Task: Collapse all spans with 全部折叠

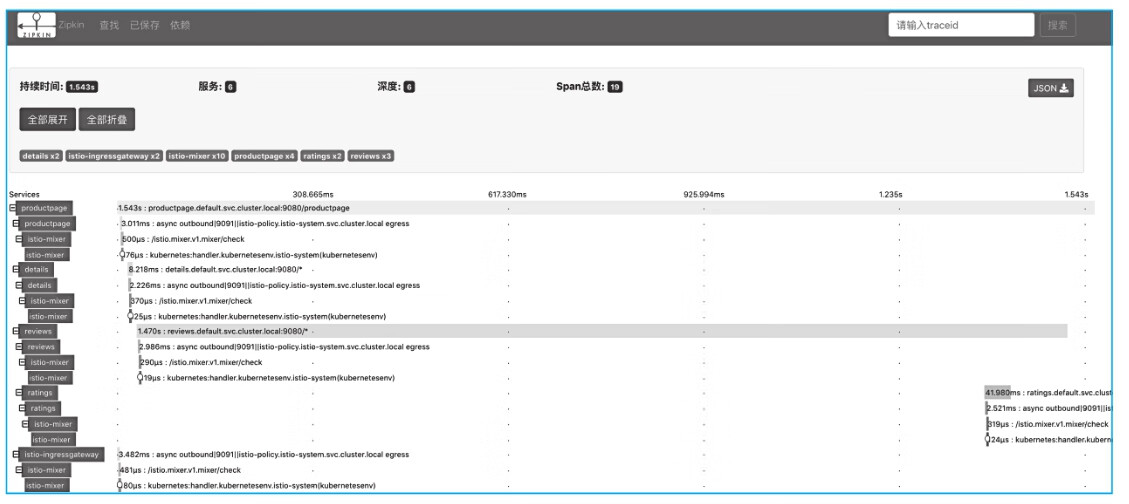Action: 107,121
